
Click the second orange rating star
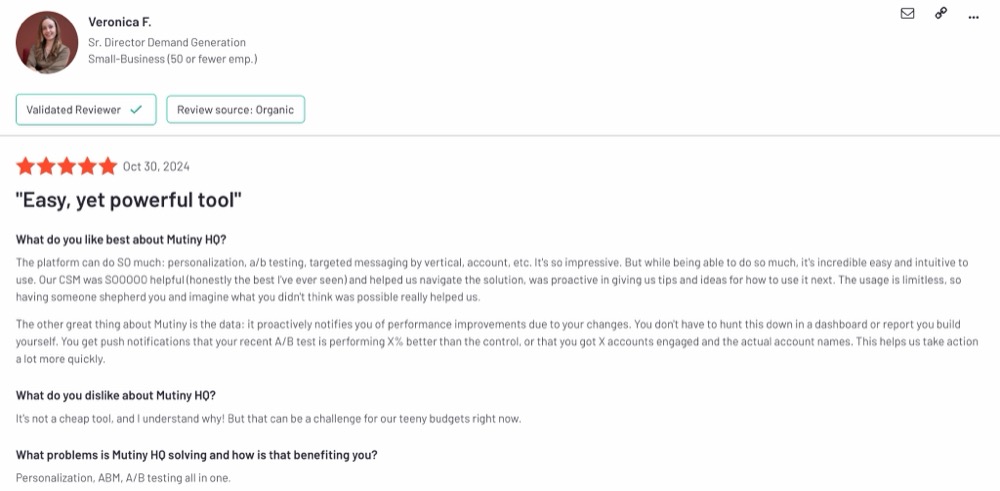tap(46, 166)
